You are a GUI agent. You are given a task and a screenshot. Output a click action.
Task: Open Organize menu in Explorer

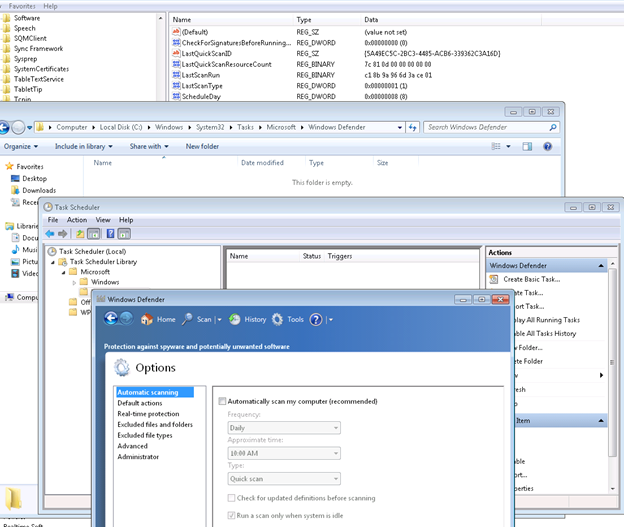(21, 146)
